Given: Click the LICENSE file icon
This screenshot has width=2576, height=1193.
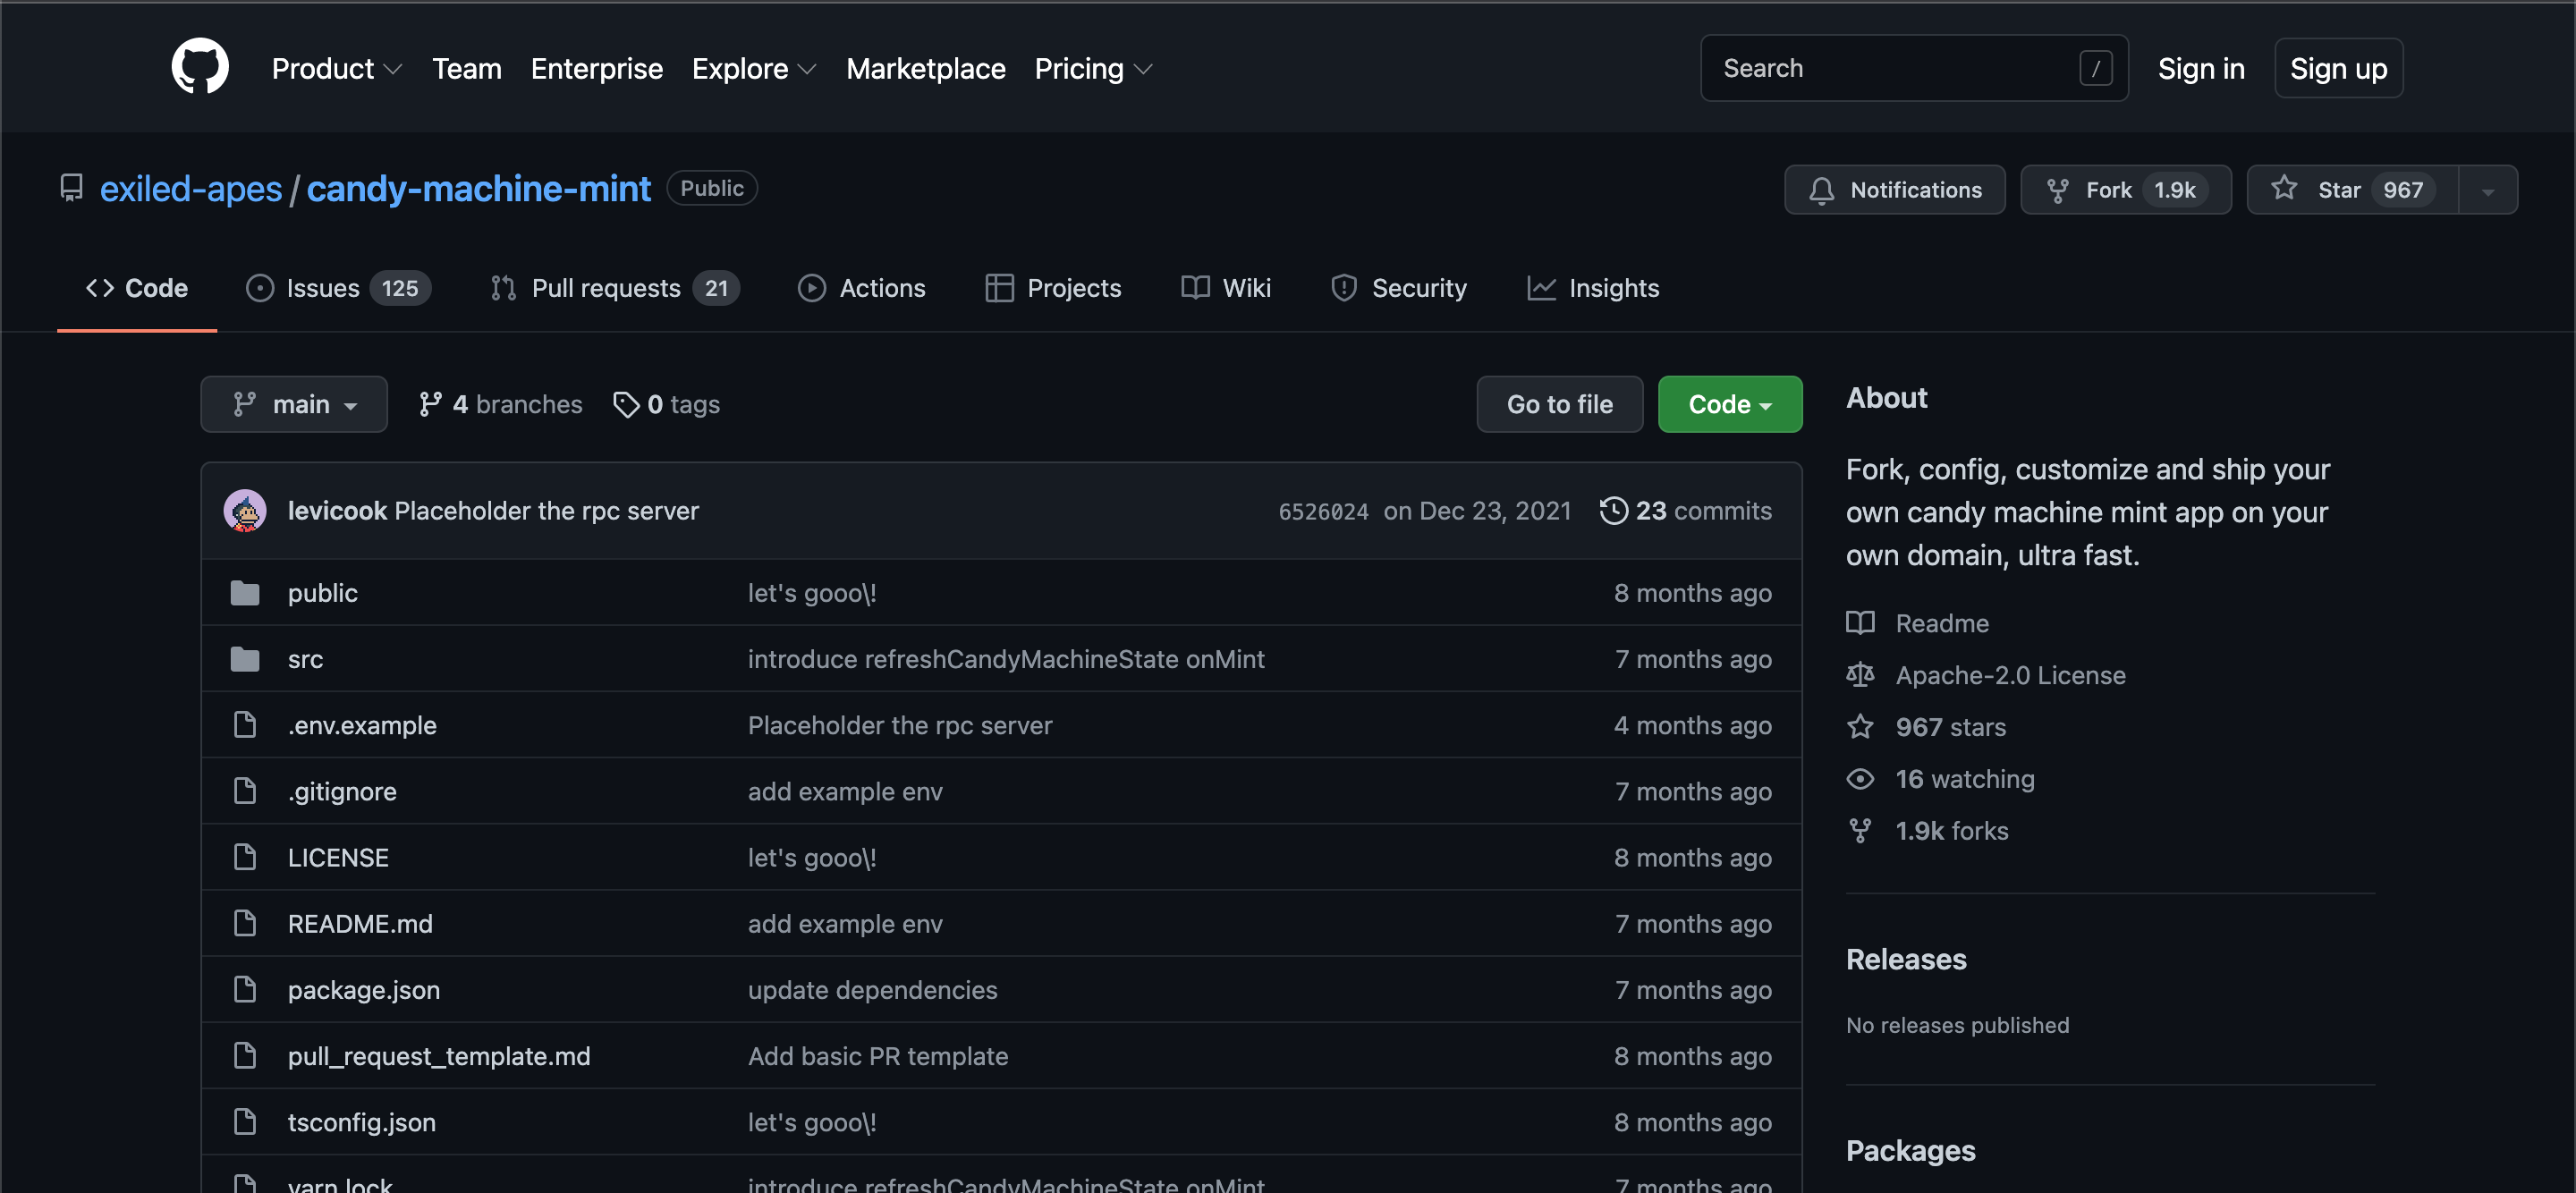Looking at the screenshot, I should (245, 857).
